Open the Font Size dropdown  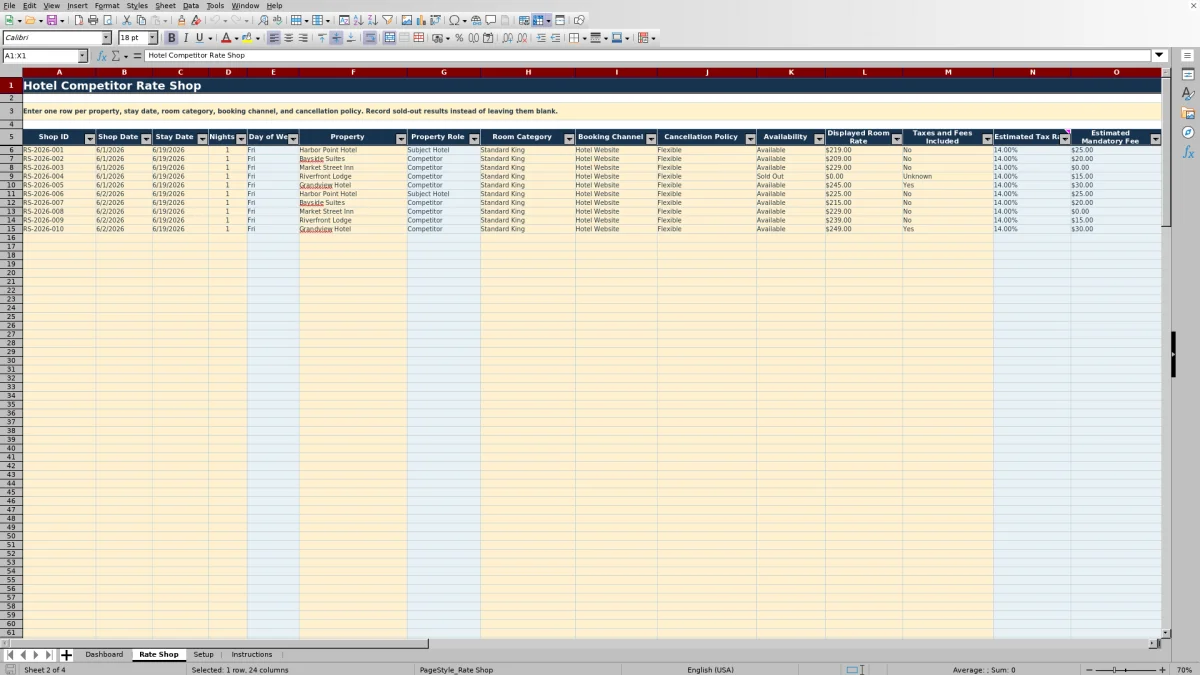coord(152,38)
